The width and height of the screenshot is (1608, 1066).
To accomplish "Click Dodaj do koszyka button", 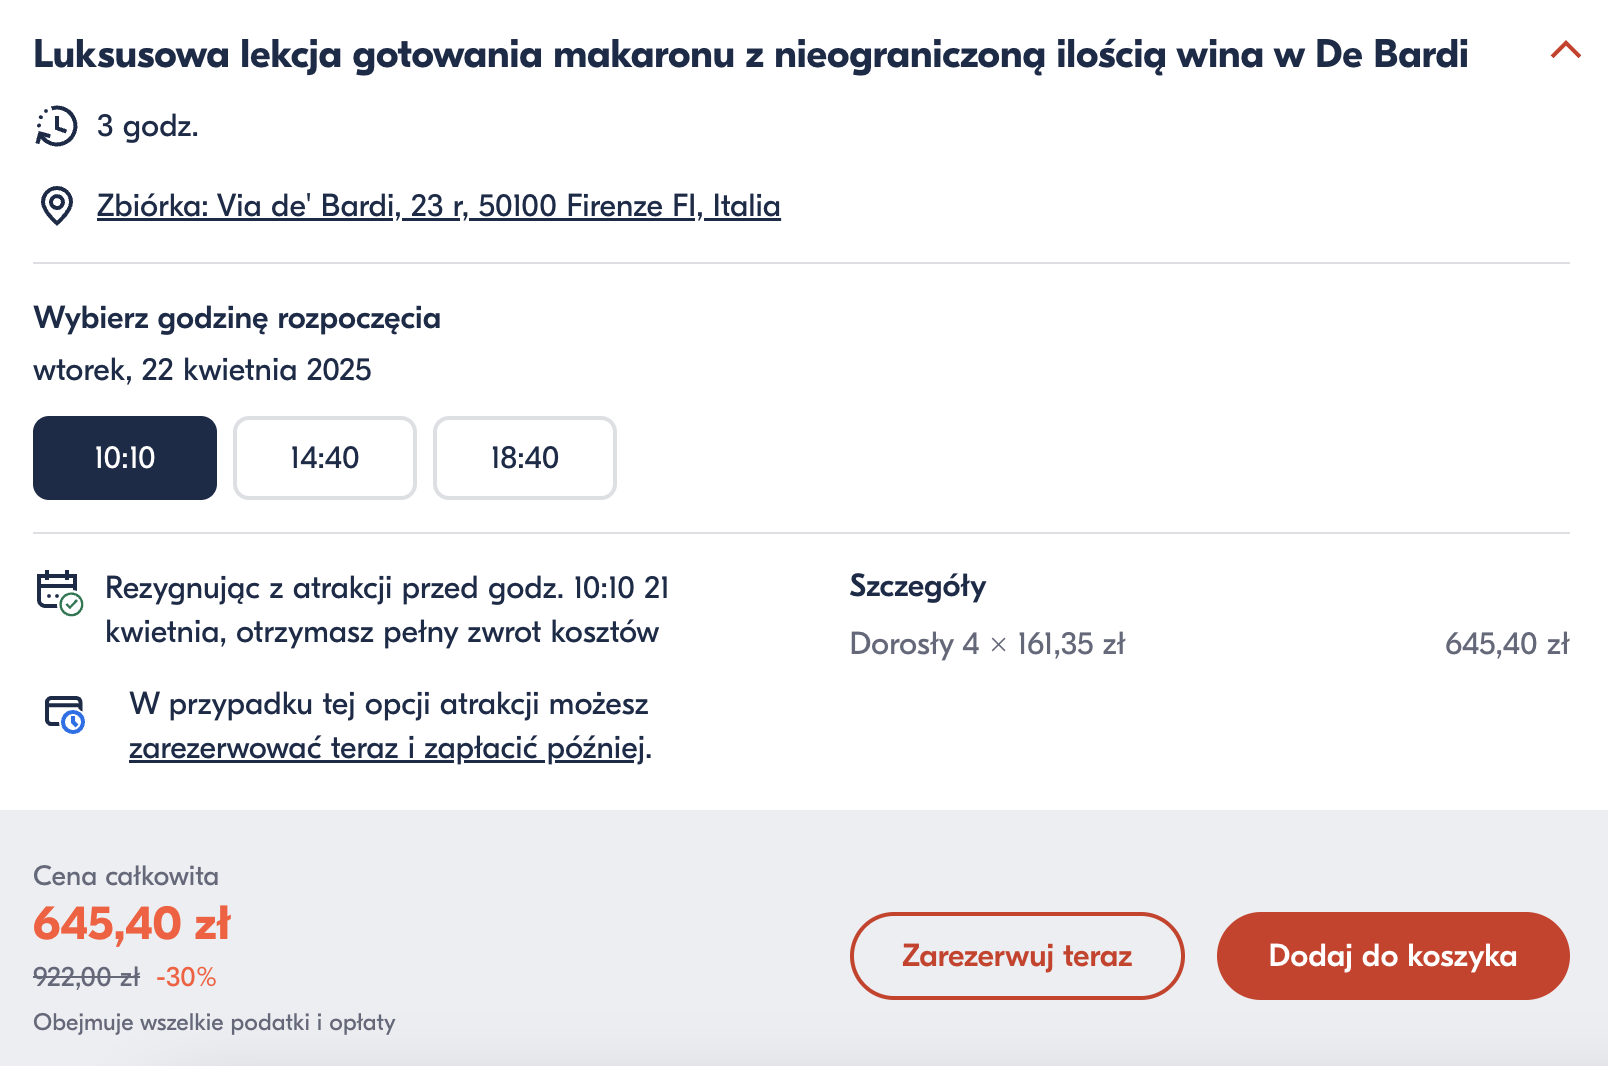I will [1393, 956].
